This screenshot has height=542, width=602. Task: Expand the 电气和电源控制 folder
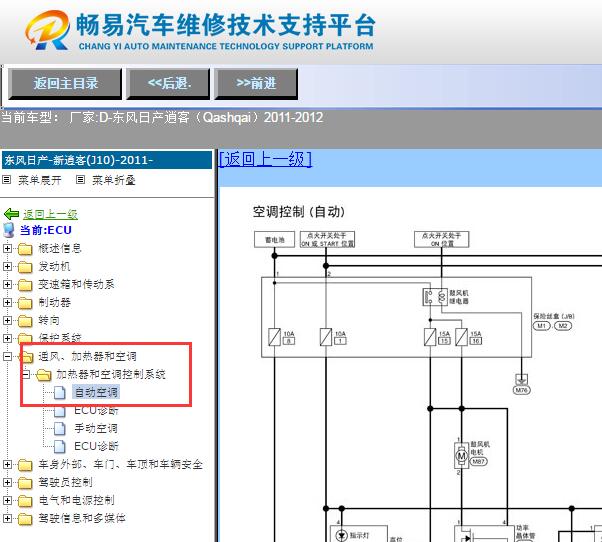click(x=7, y=501)
